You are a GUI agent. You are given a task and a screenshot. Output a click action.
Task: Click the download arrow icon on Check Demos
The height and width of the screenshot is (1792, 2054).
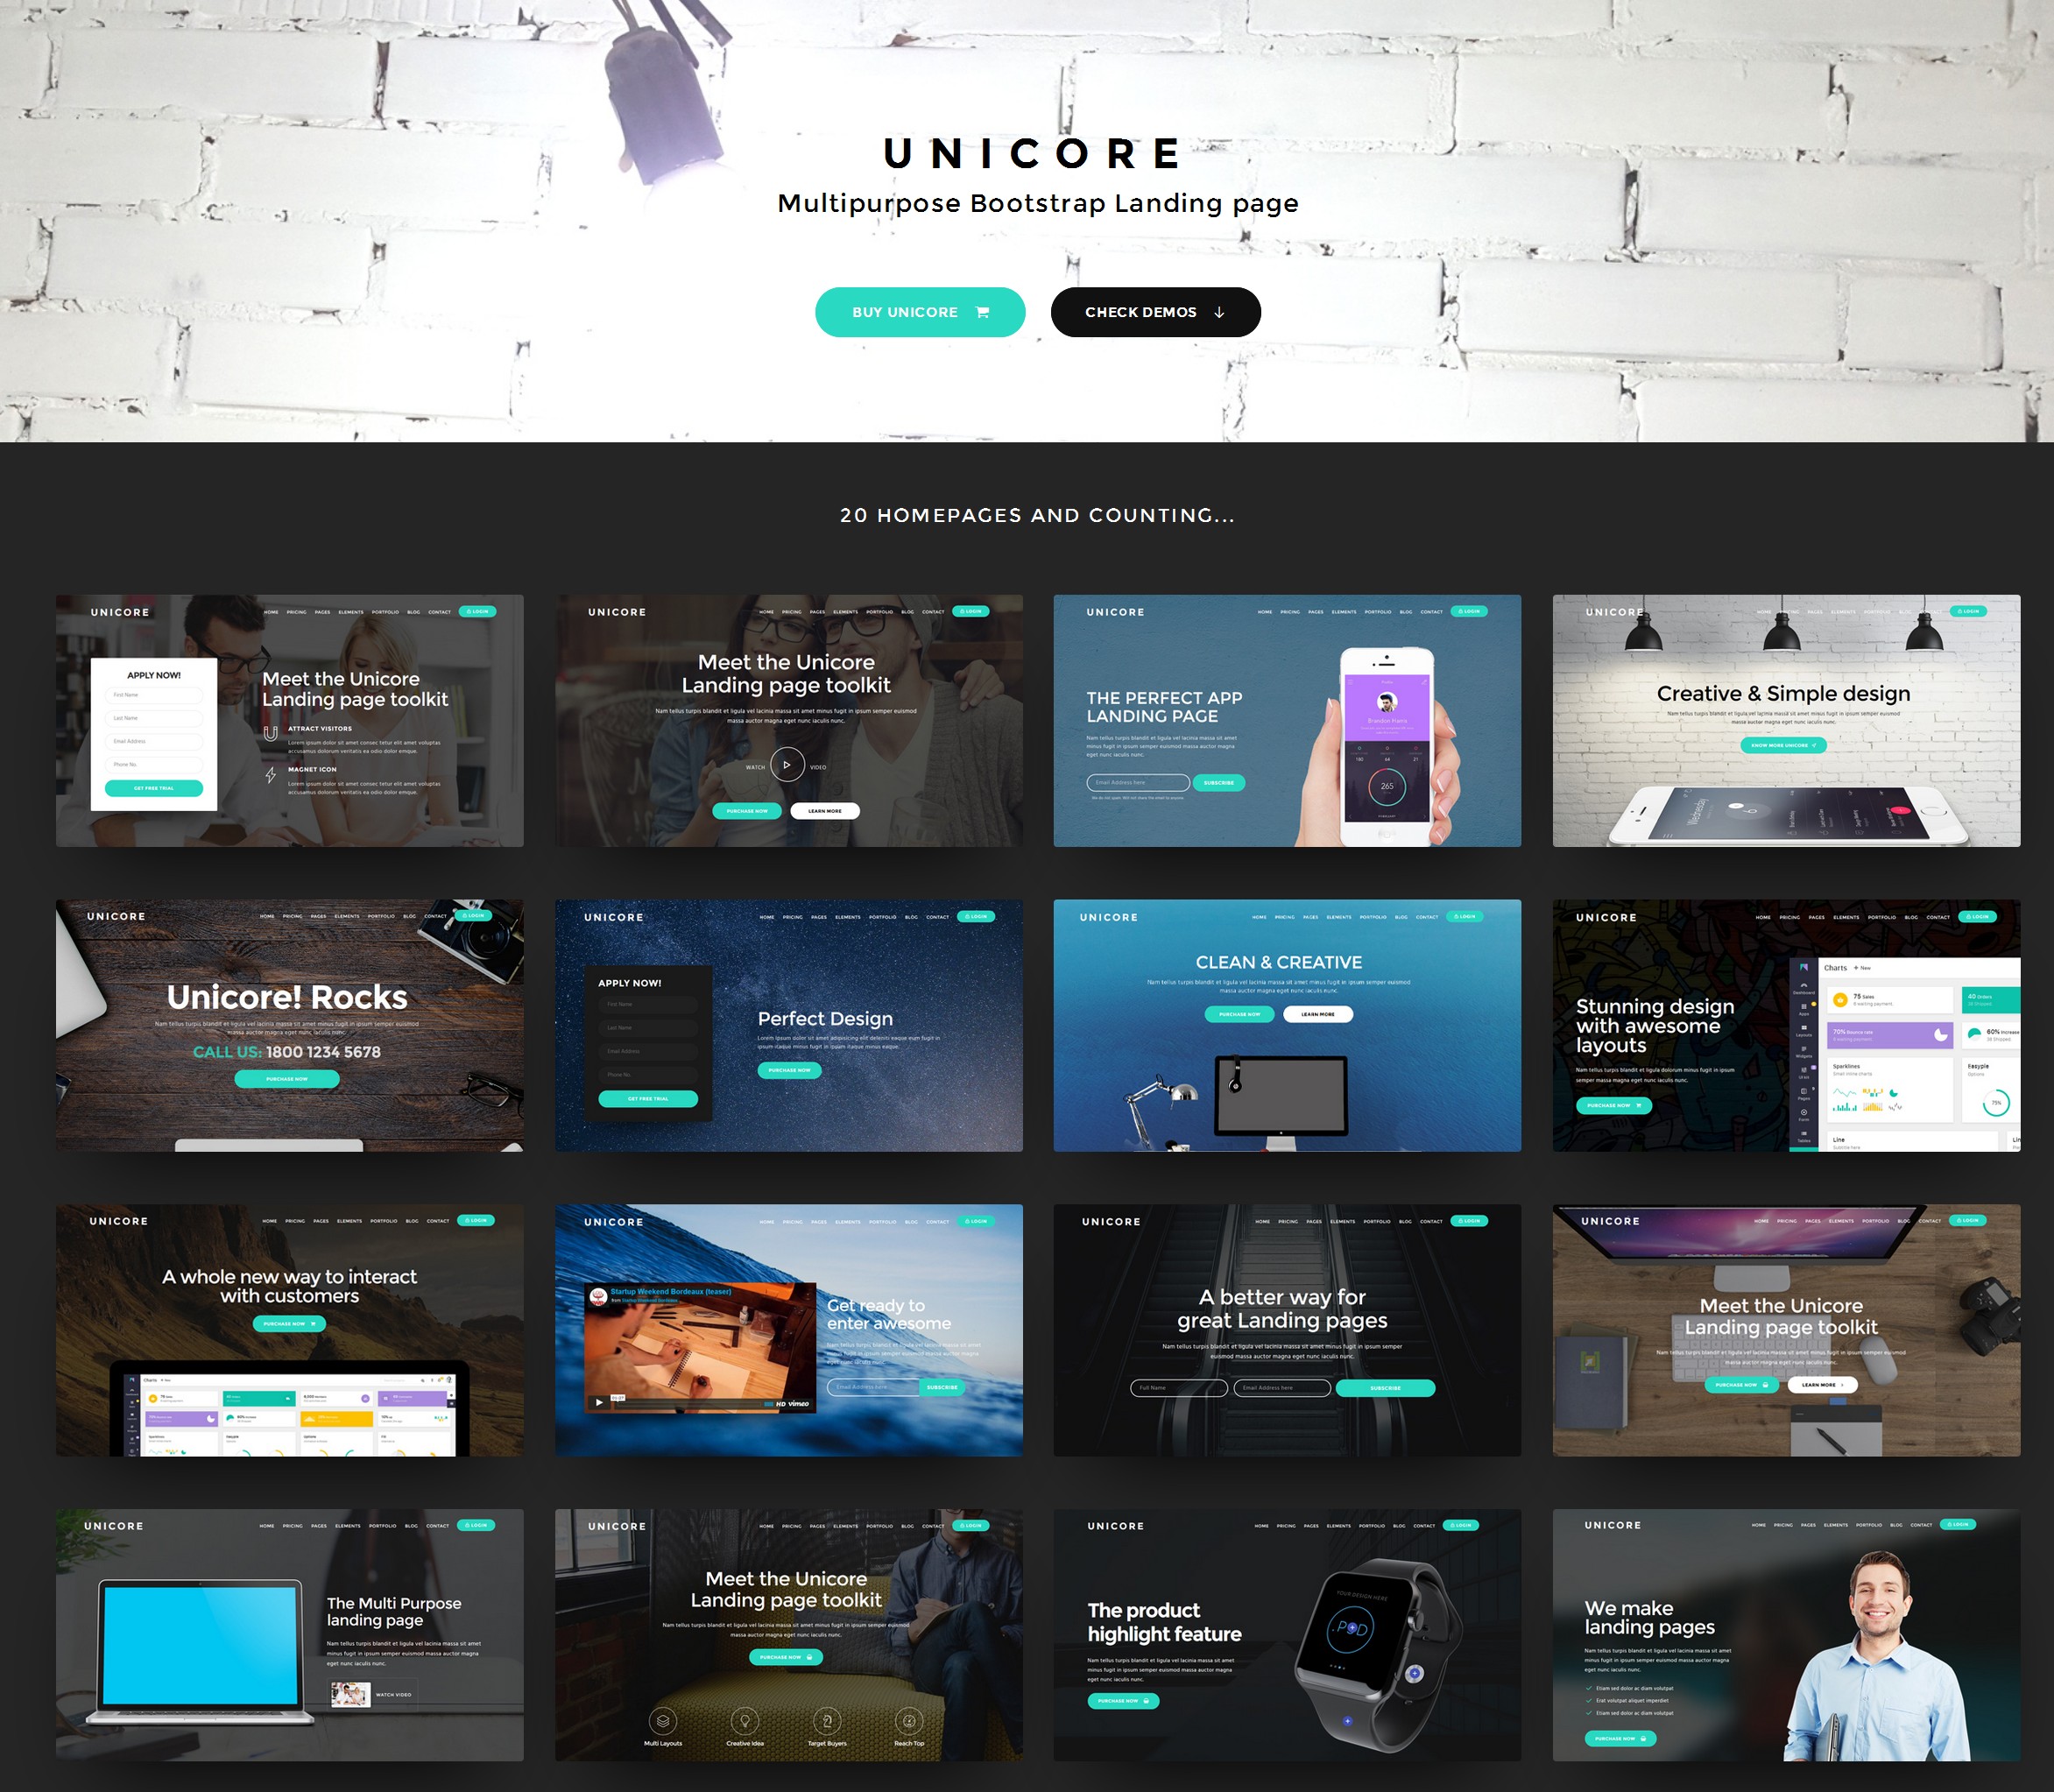tap(1225, 313)
